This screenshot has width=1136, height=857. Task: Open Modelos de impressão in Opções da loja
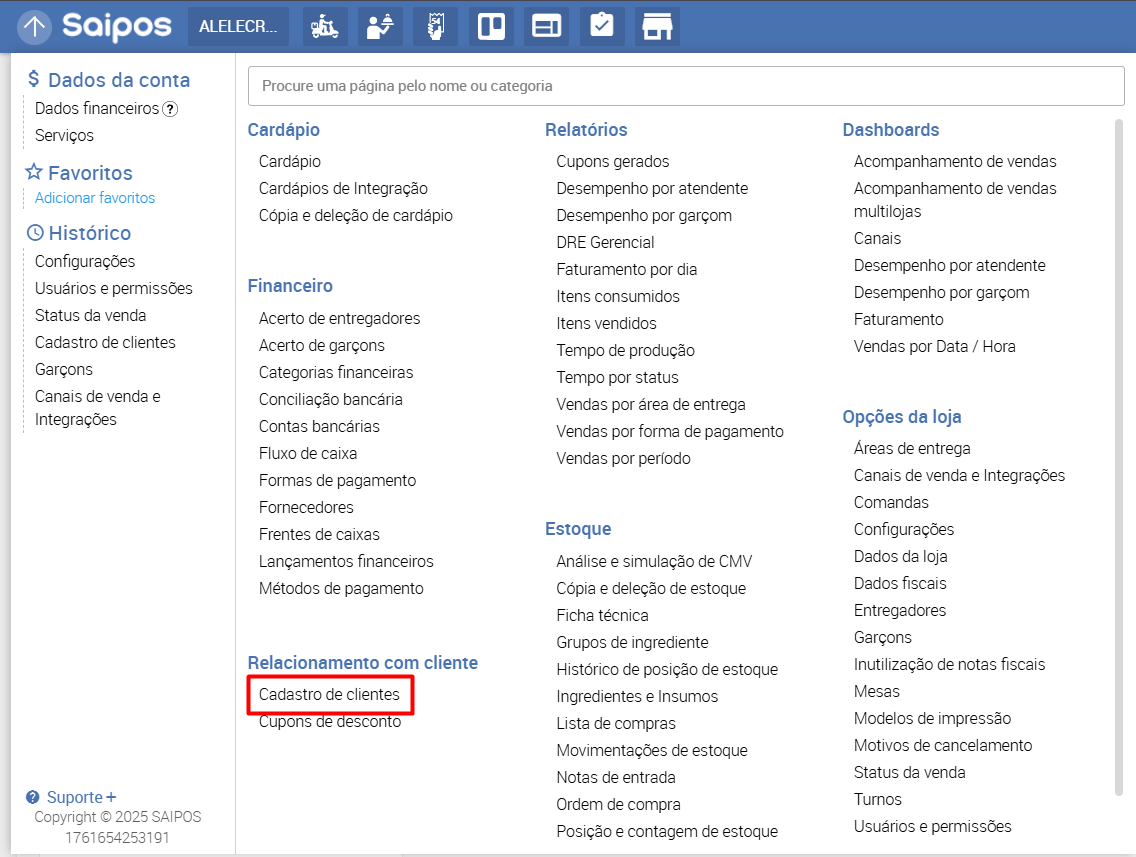tap(932, 718)
